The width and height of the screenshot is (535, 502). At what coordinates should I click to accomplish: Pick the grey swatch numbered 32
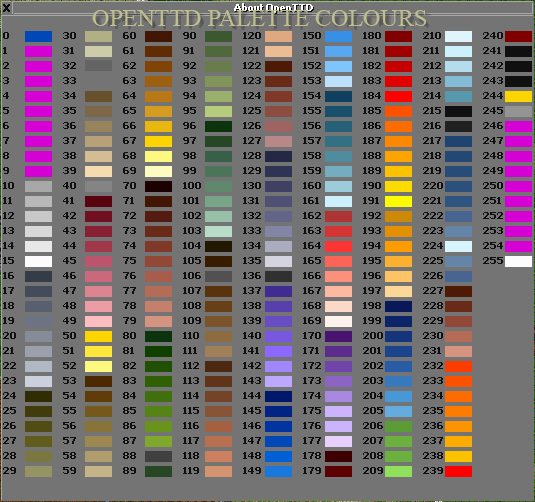[x=99, y=67]
